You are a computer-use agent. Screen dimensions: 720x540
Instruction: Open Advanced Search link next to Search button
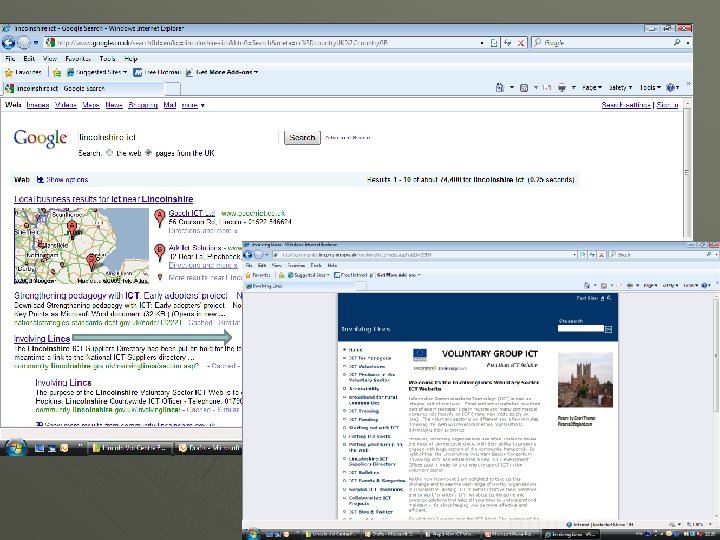click(x=348, y=138)
